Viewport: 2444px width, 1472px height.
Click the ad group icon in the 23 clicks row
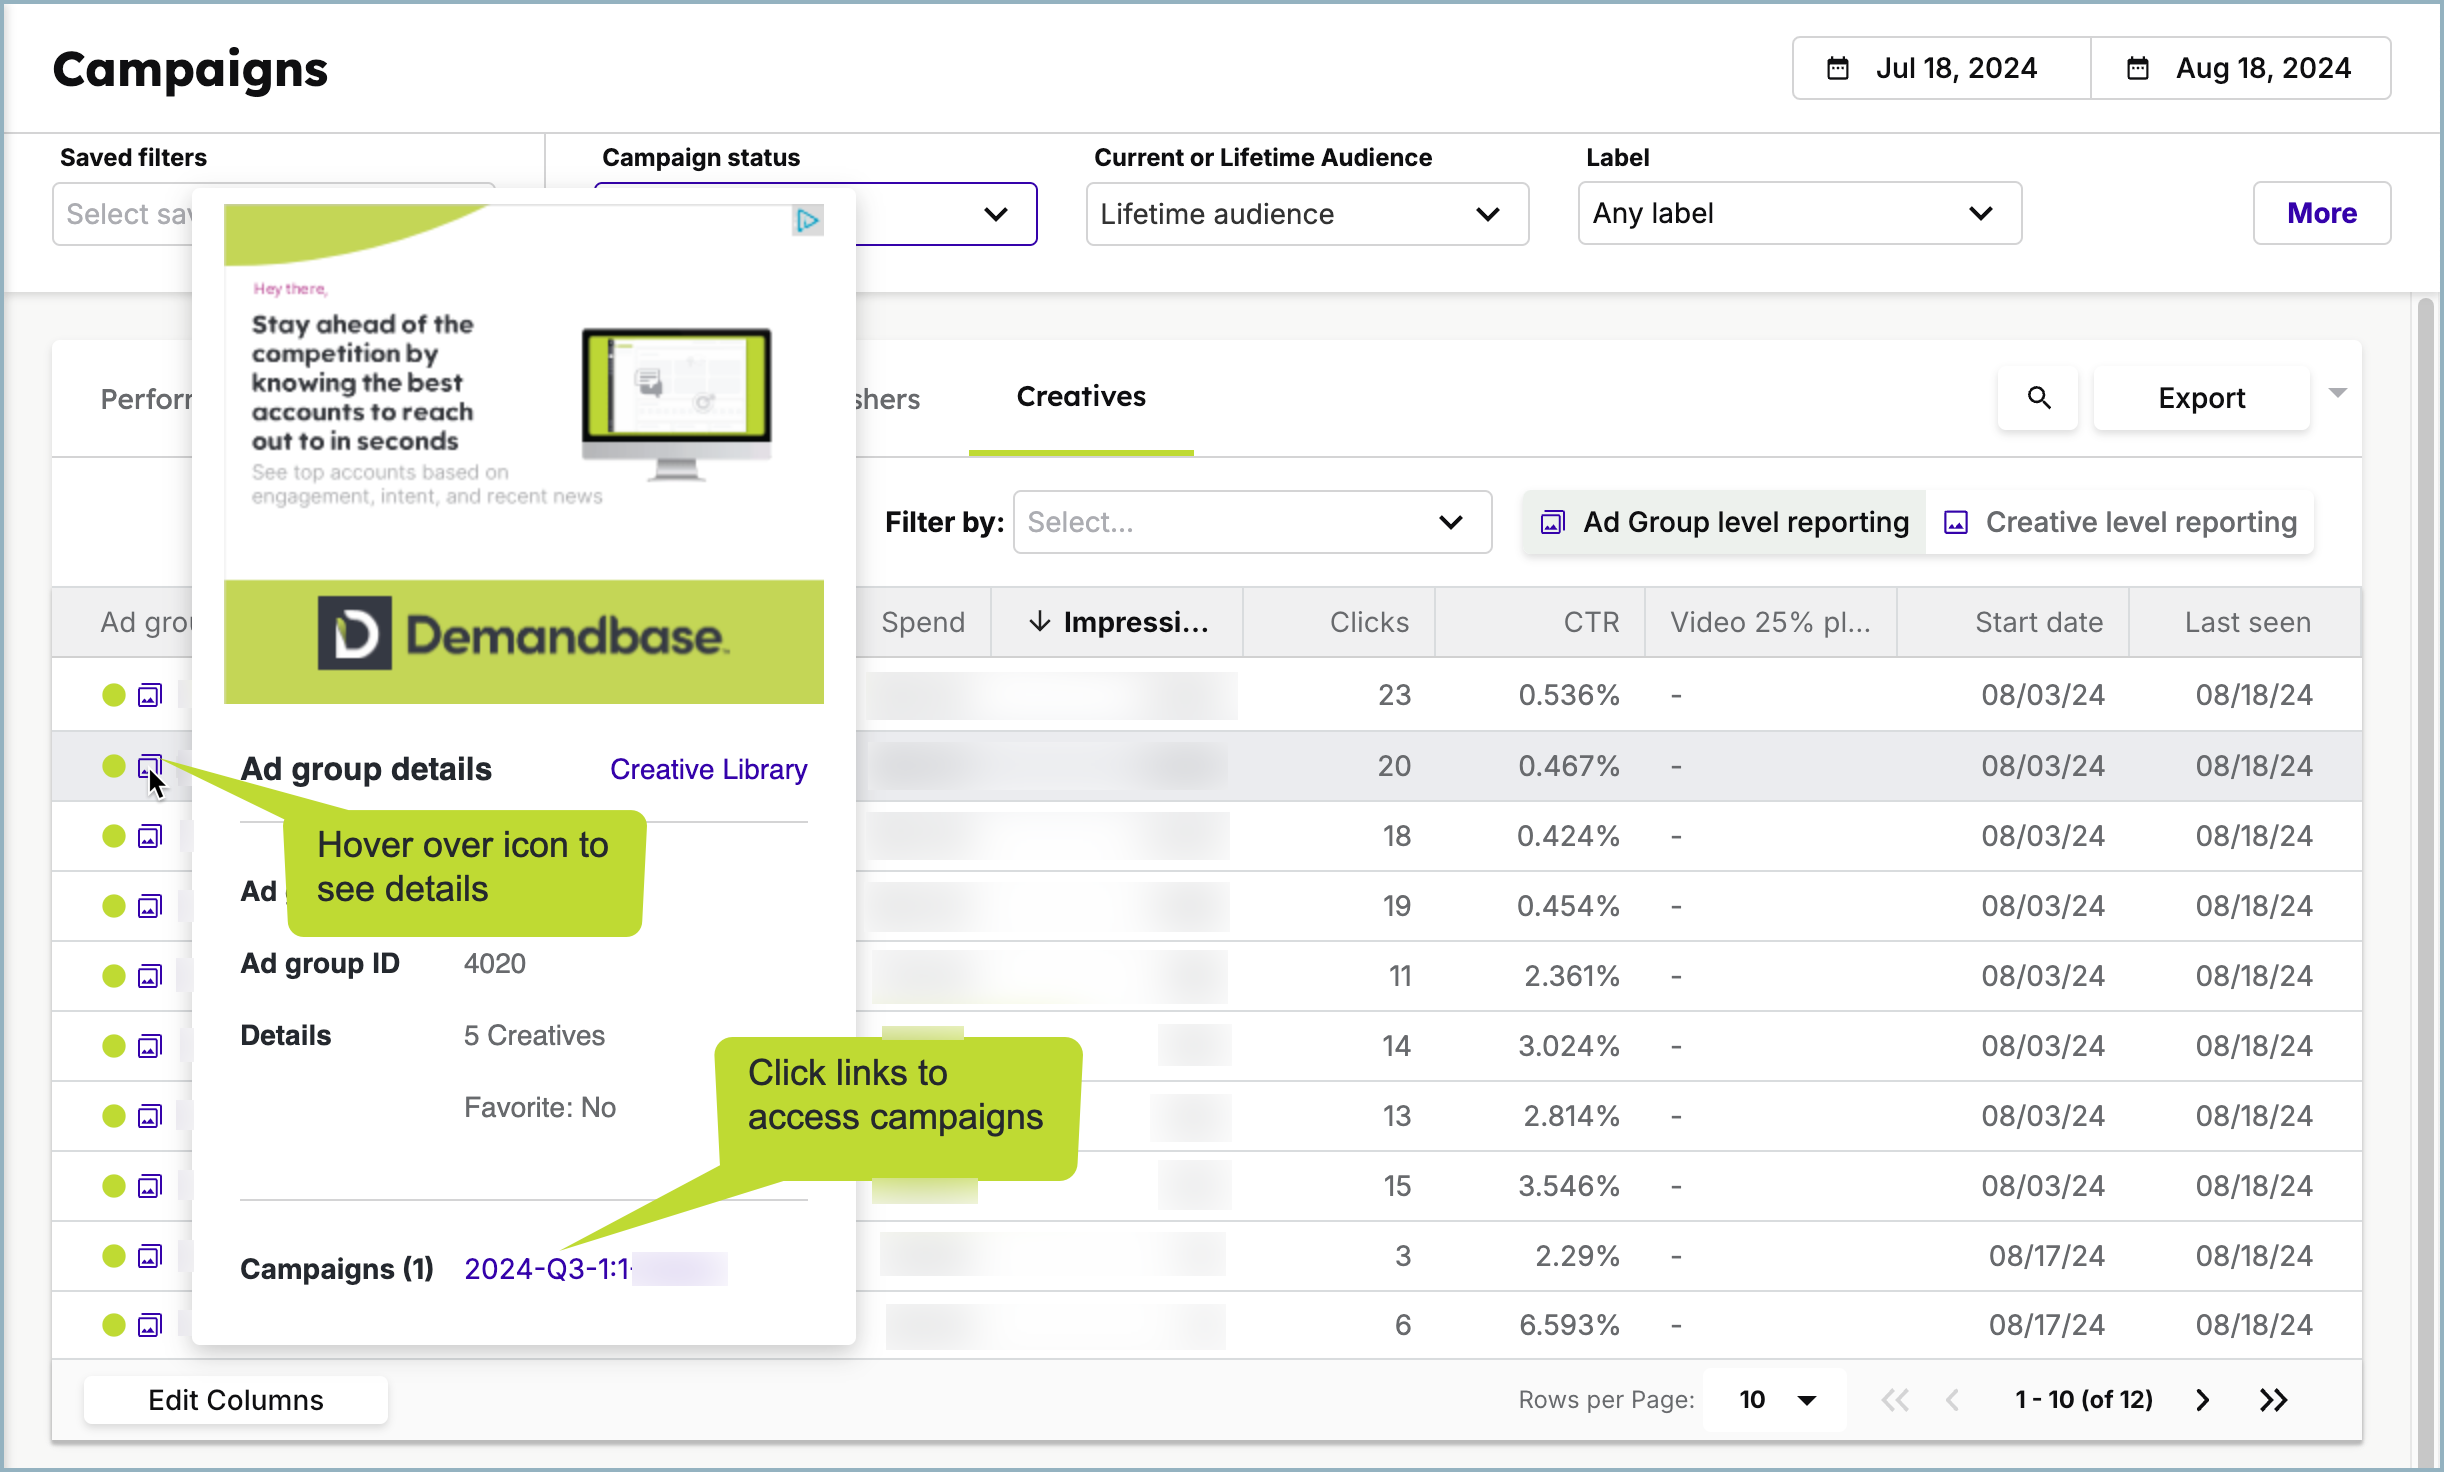(x=150, y=695)
